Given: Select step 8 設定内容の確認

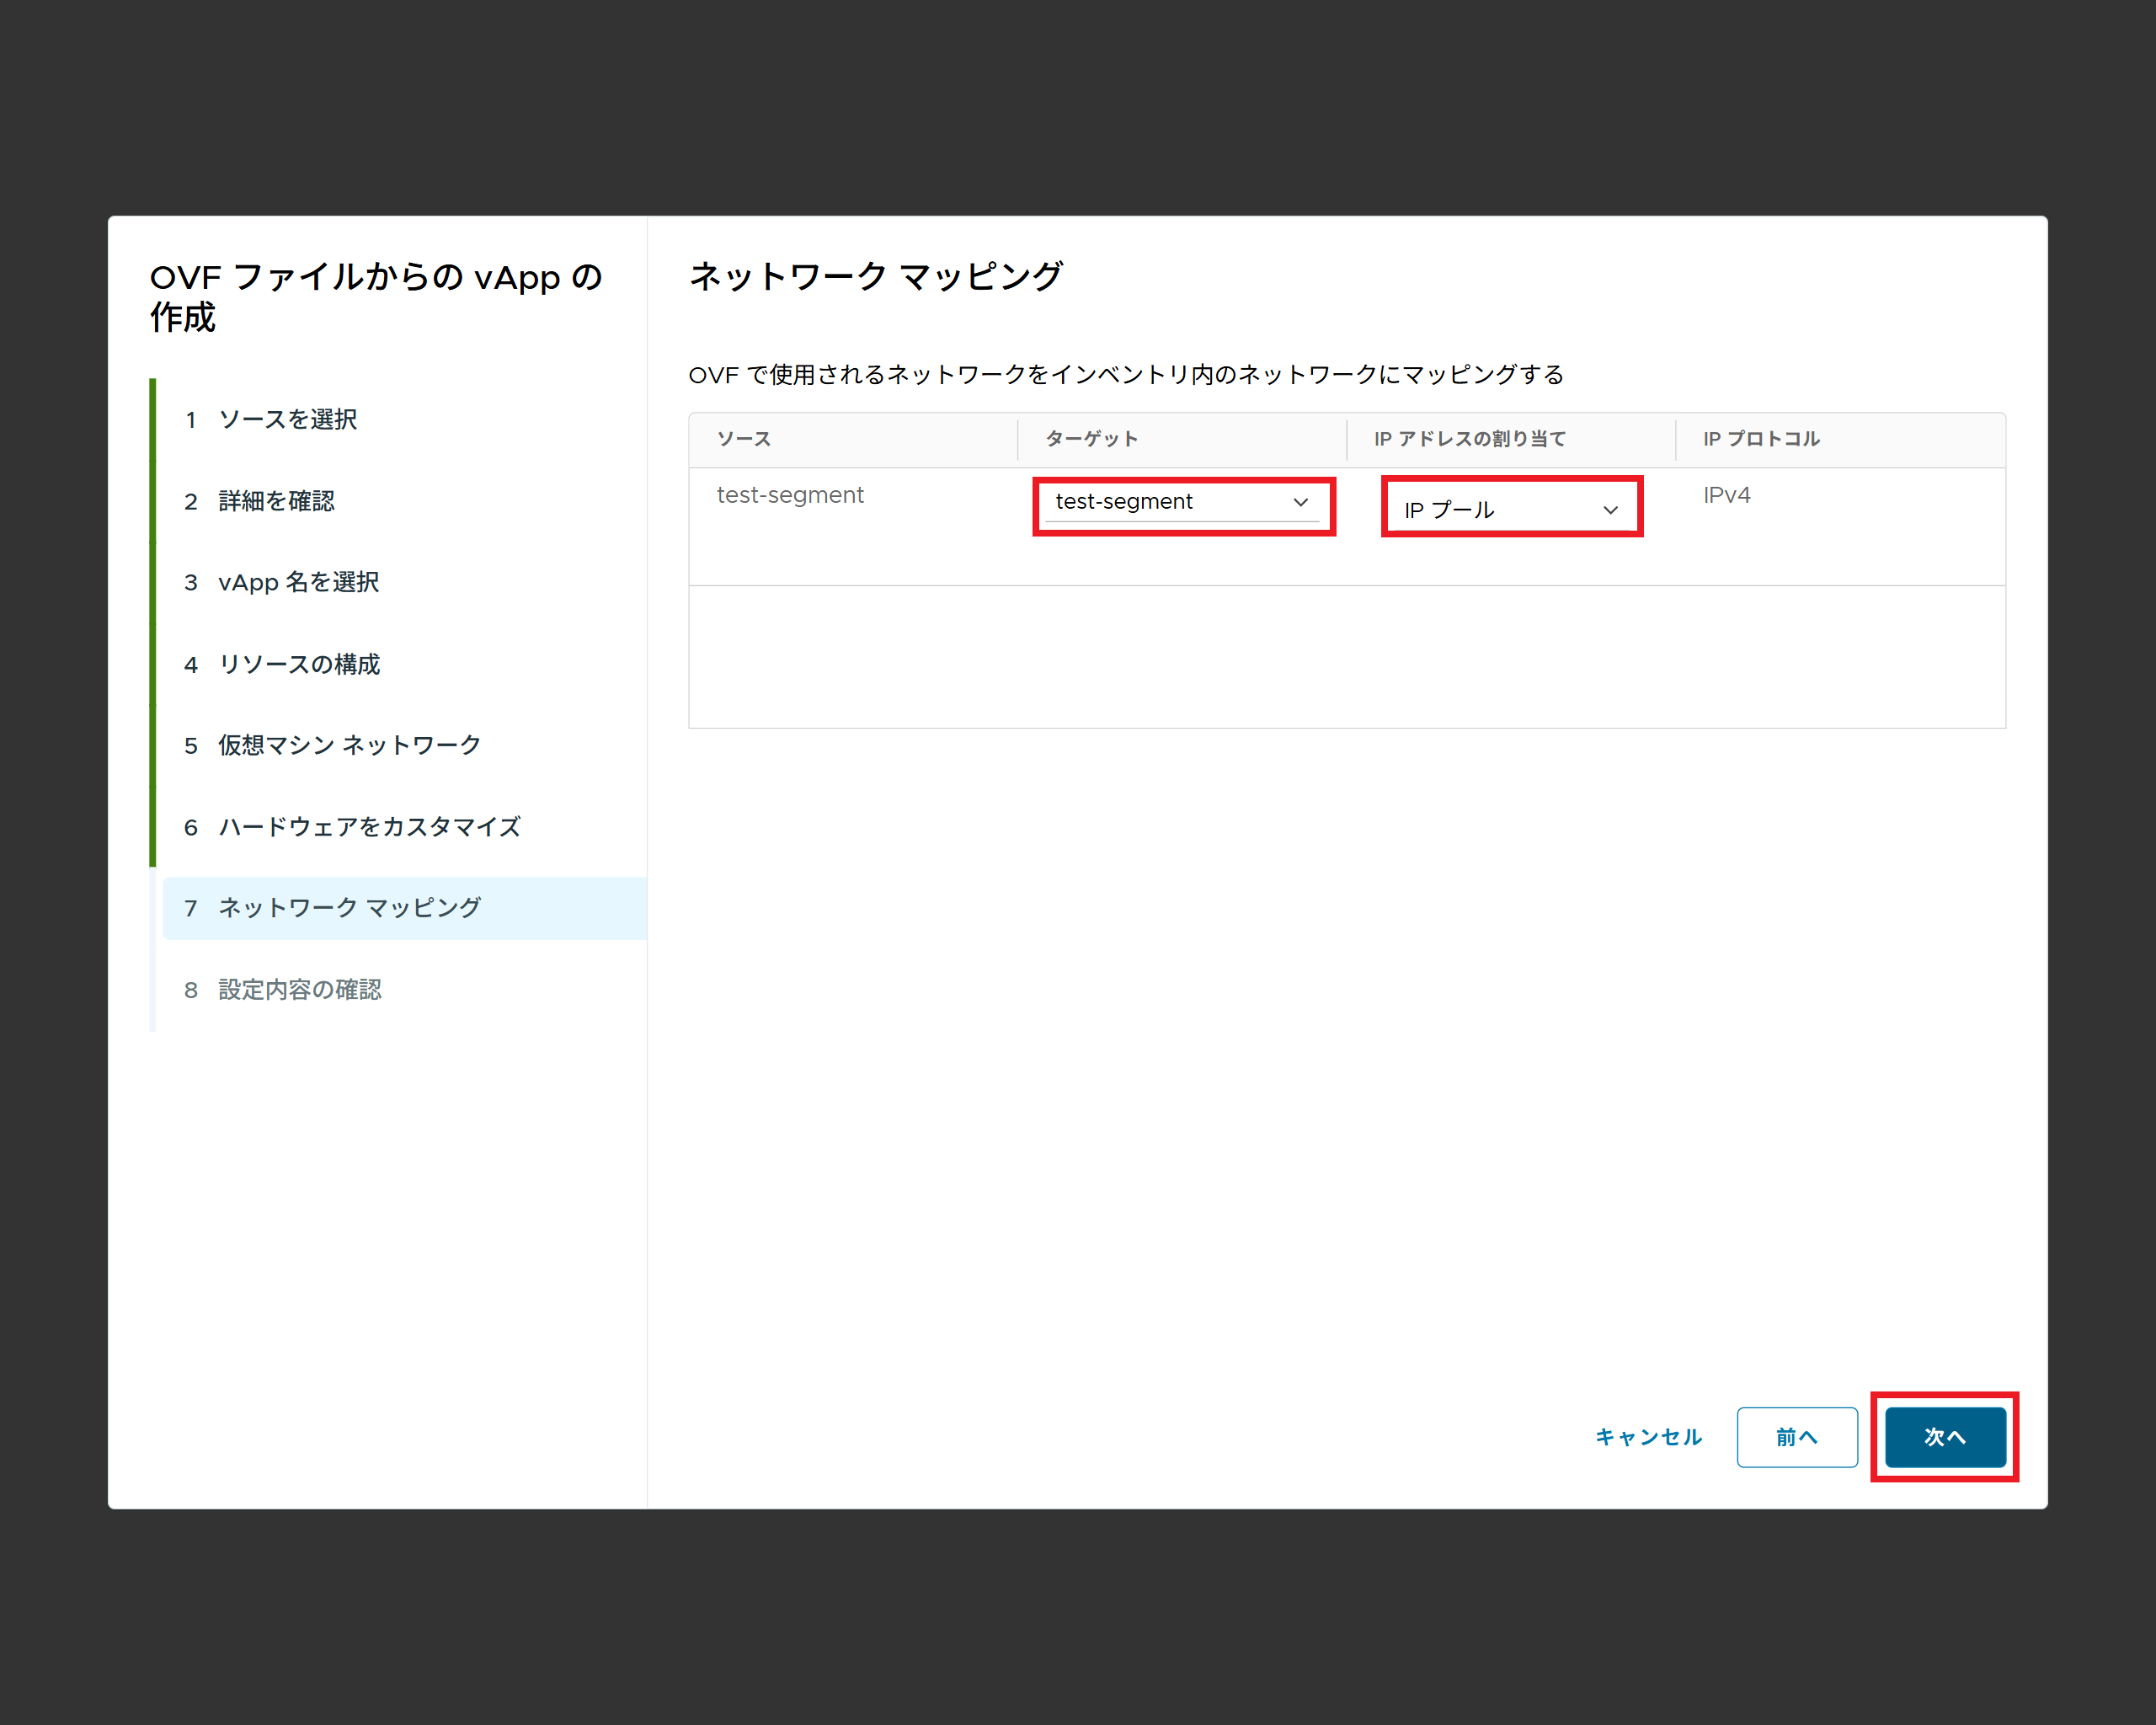Looking at the screenshot, I should coord(299,990).
